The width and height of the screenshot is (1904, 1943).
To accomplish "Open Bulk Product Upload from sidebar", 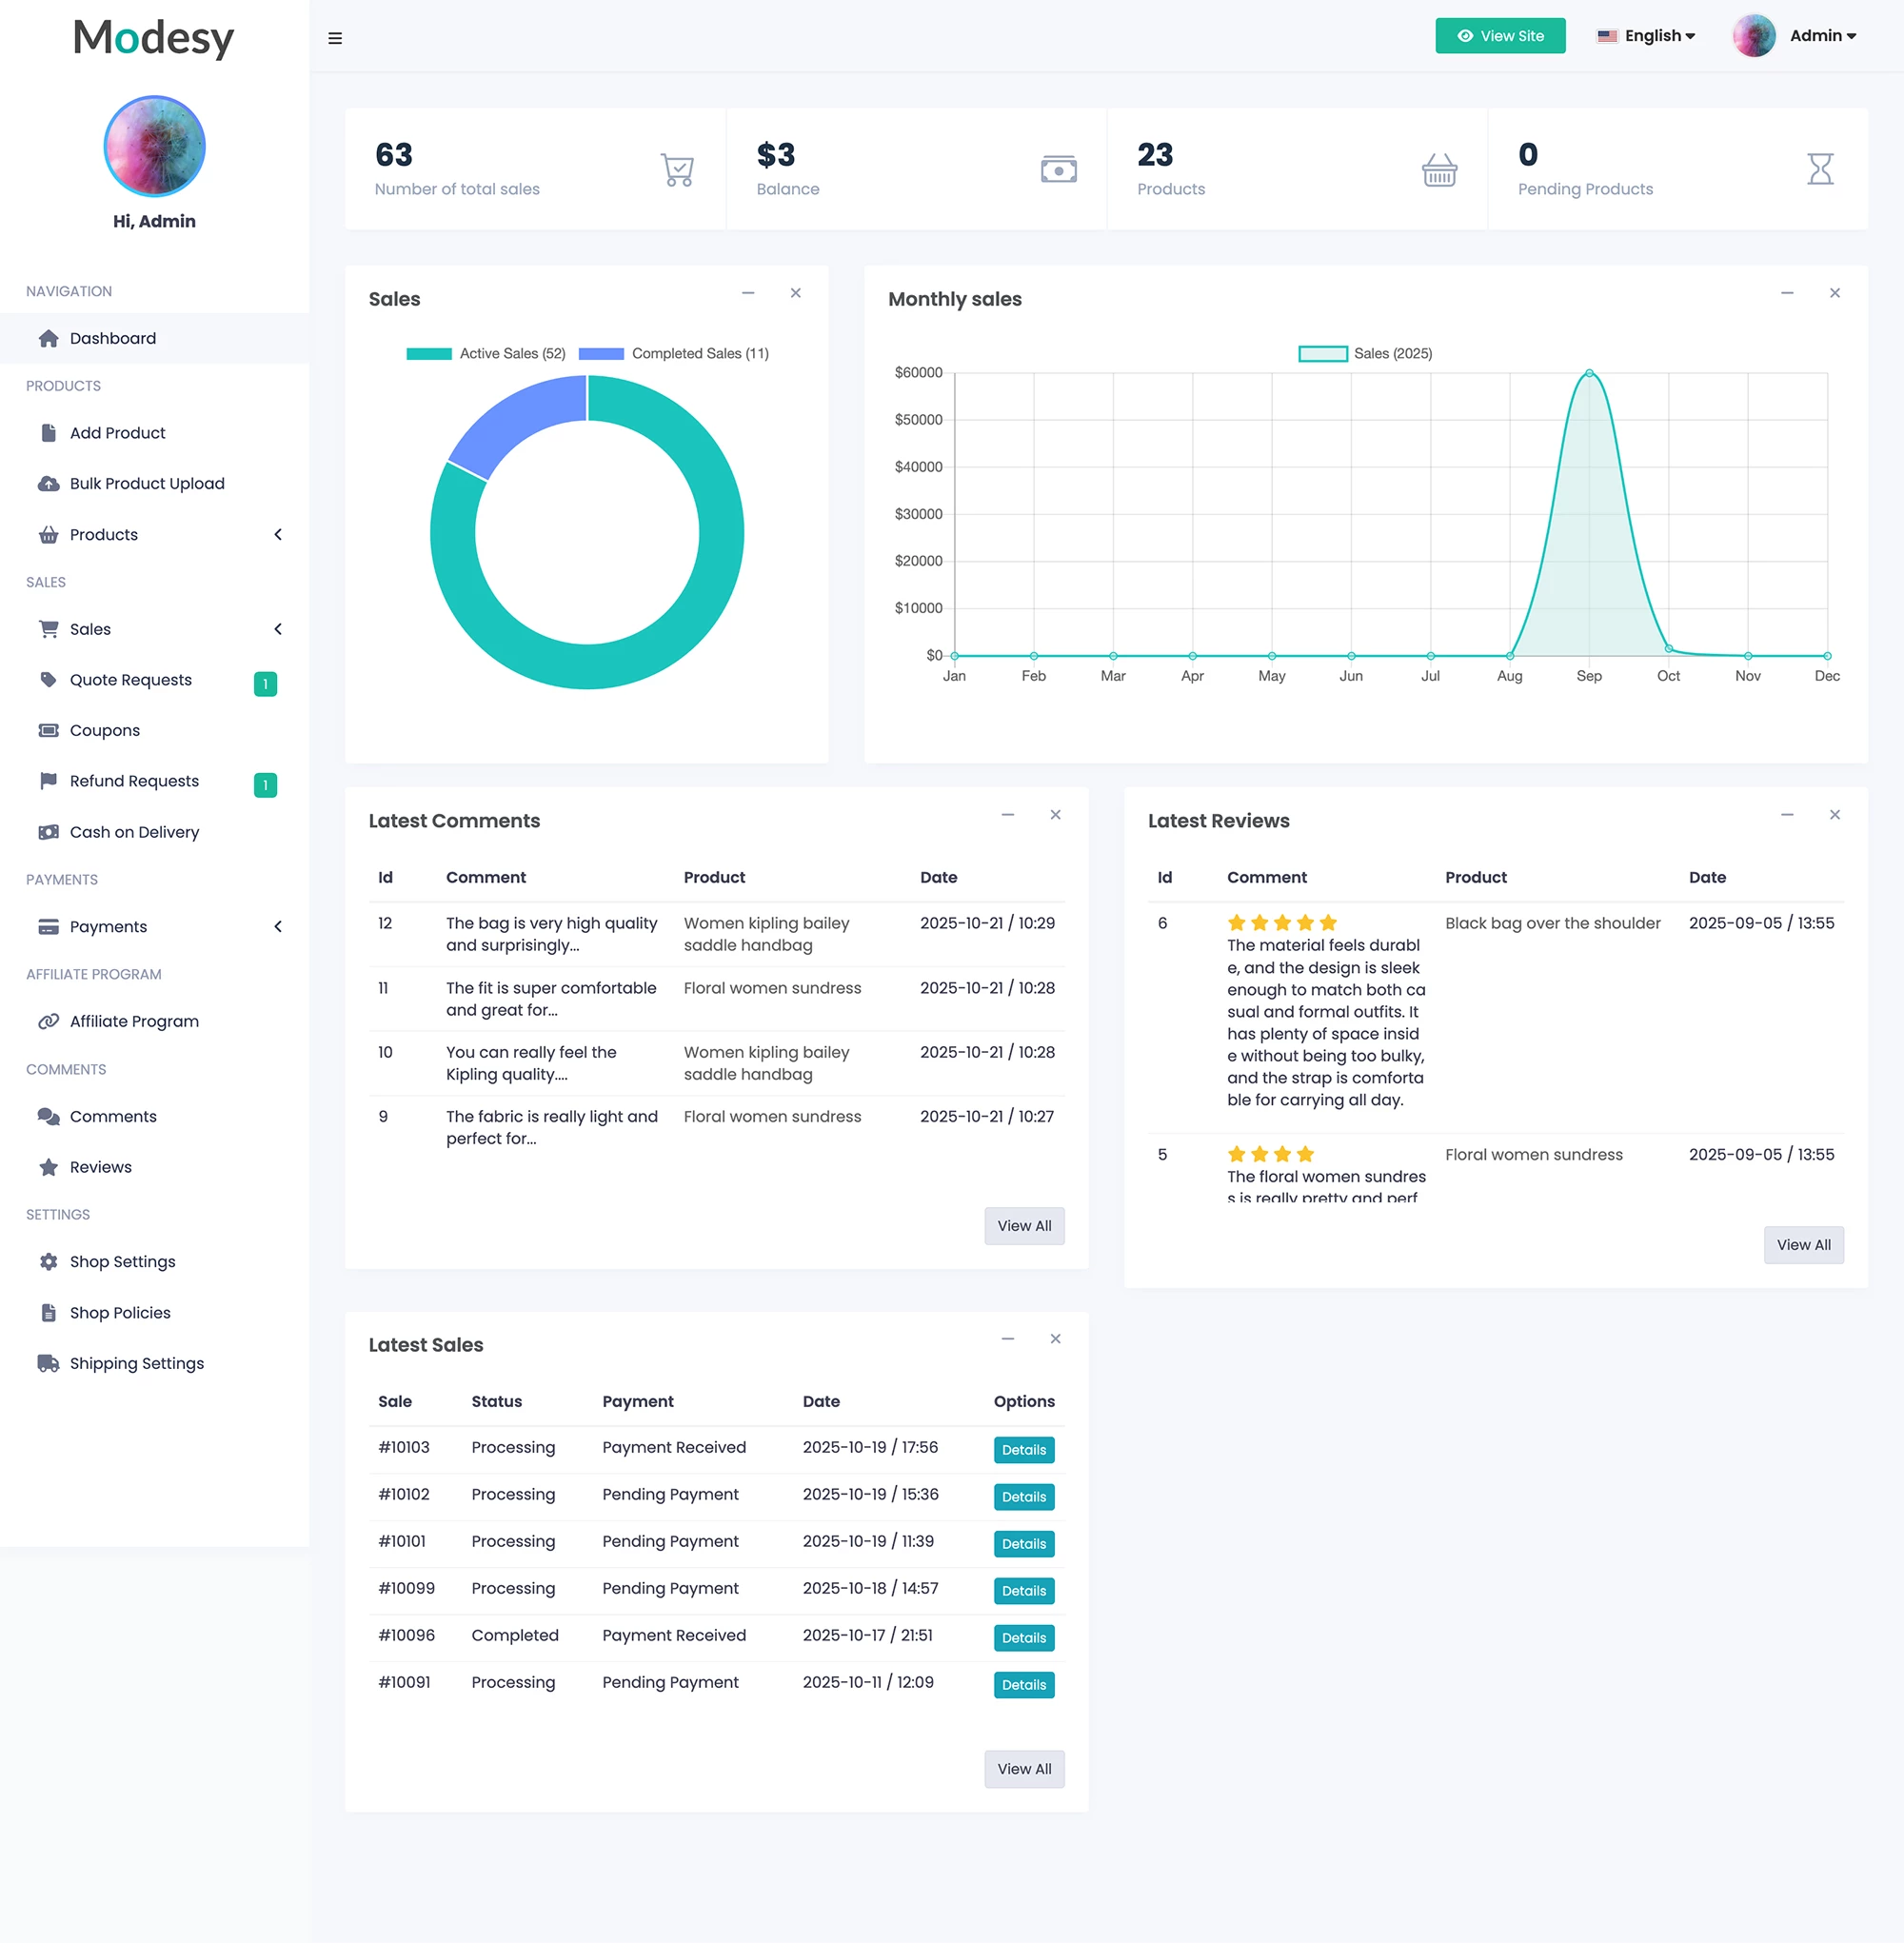I will pos(147,484).
